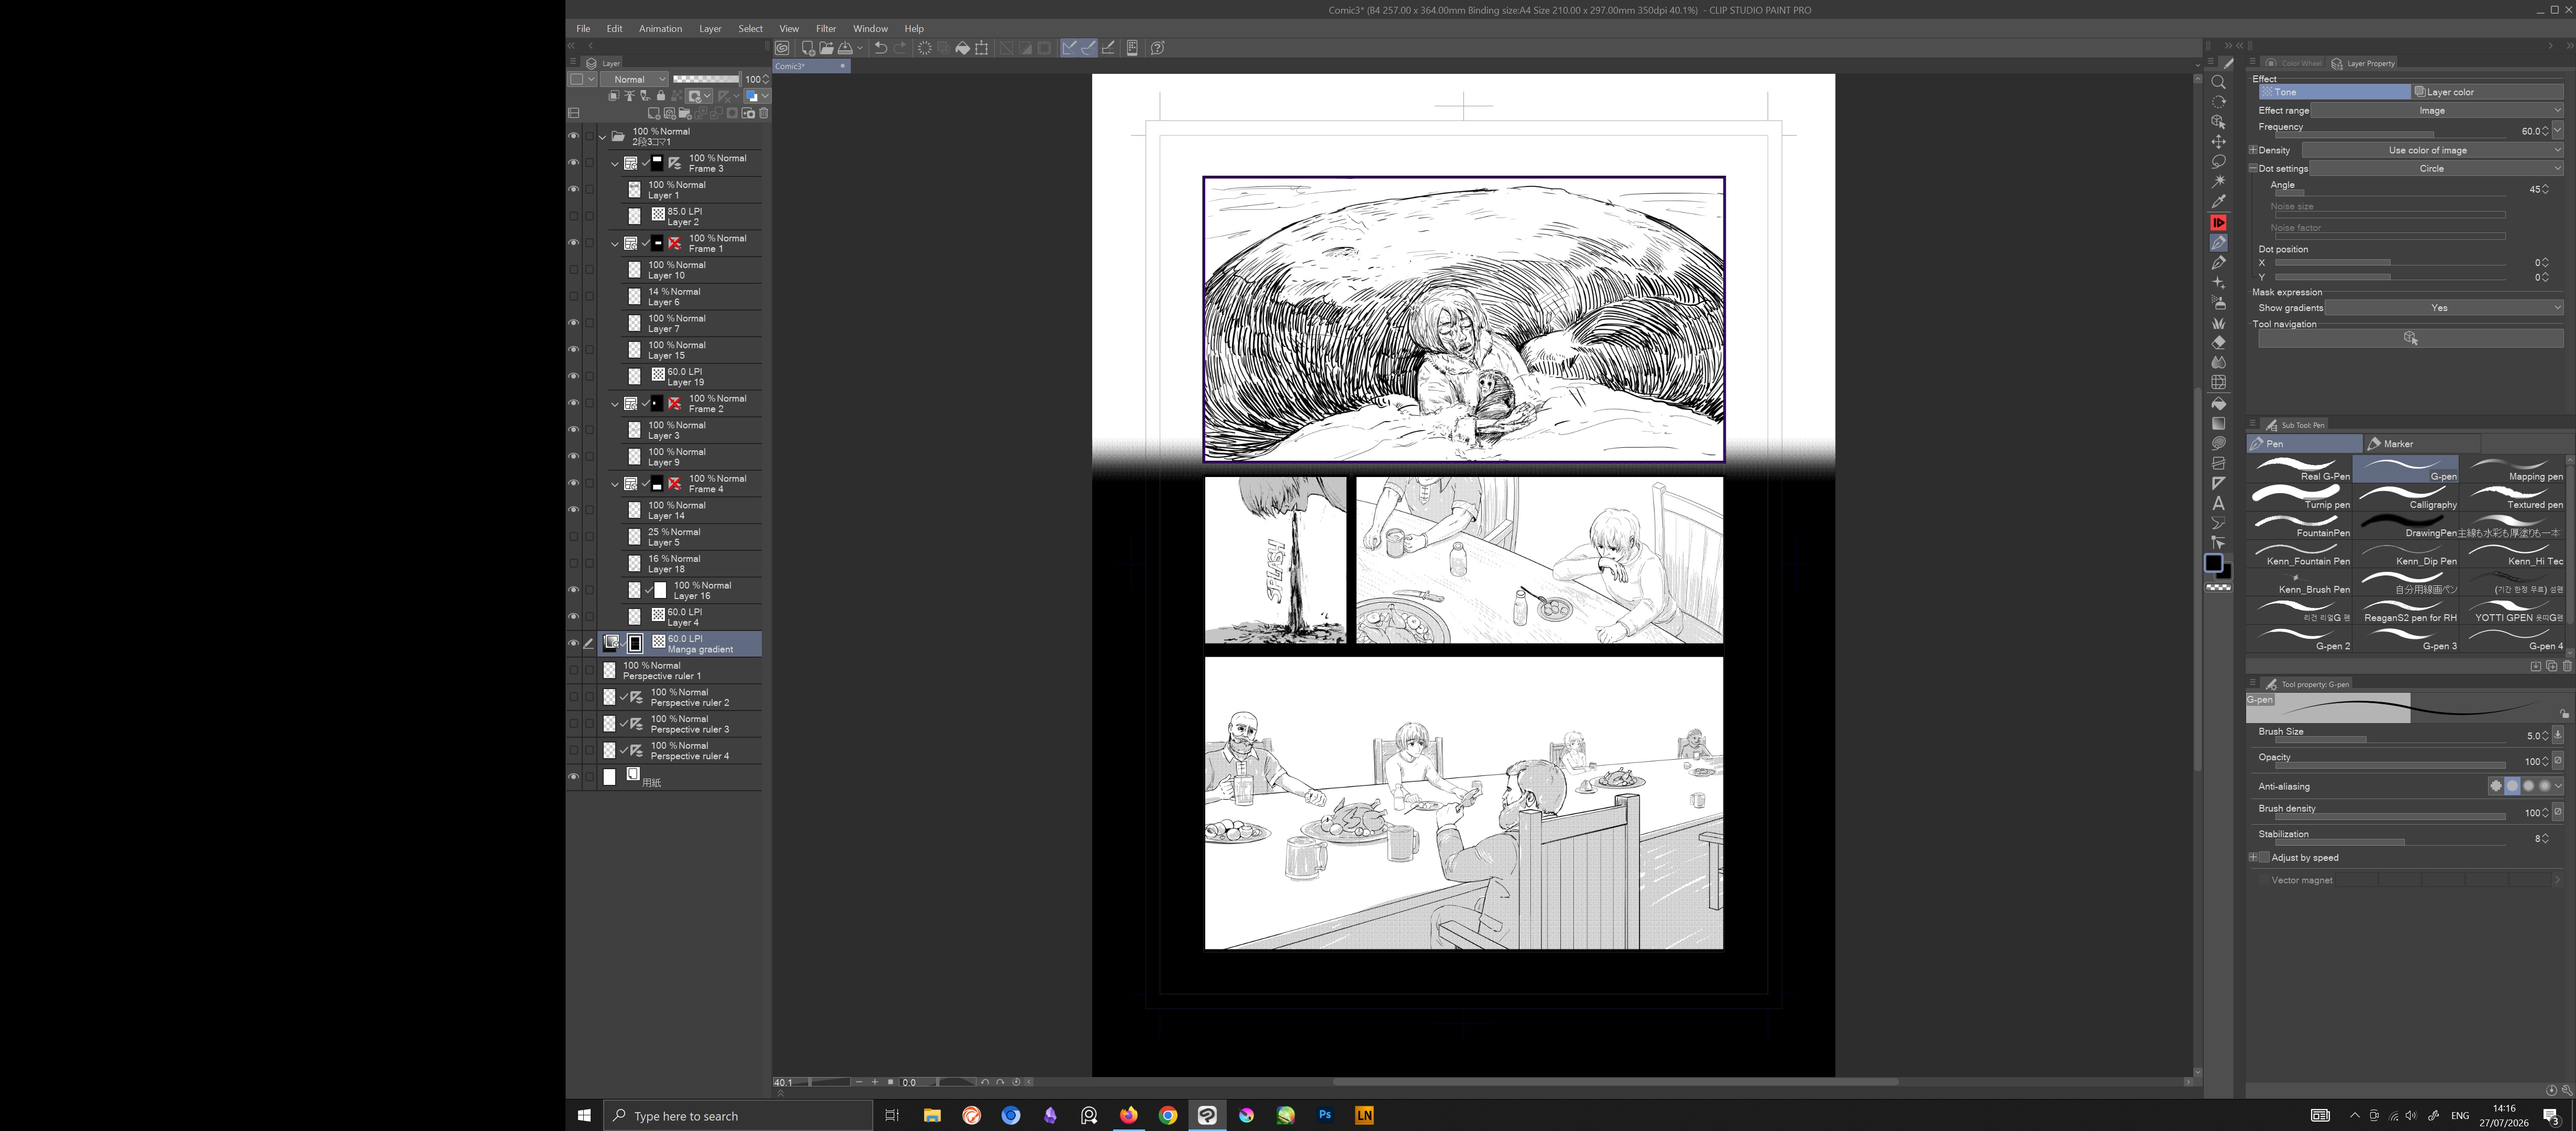Hide the Manga gradient layer eye

point(573,643)
